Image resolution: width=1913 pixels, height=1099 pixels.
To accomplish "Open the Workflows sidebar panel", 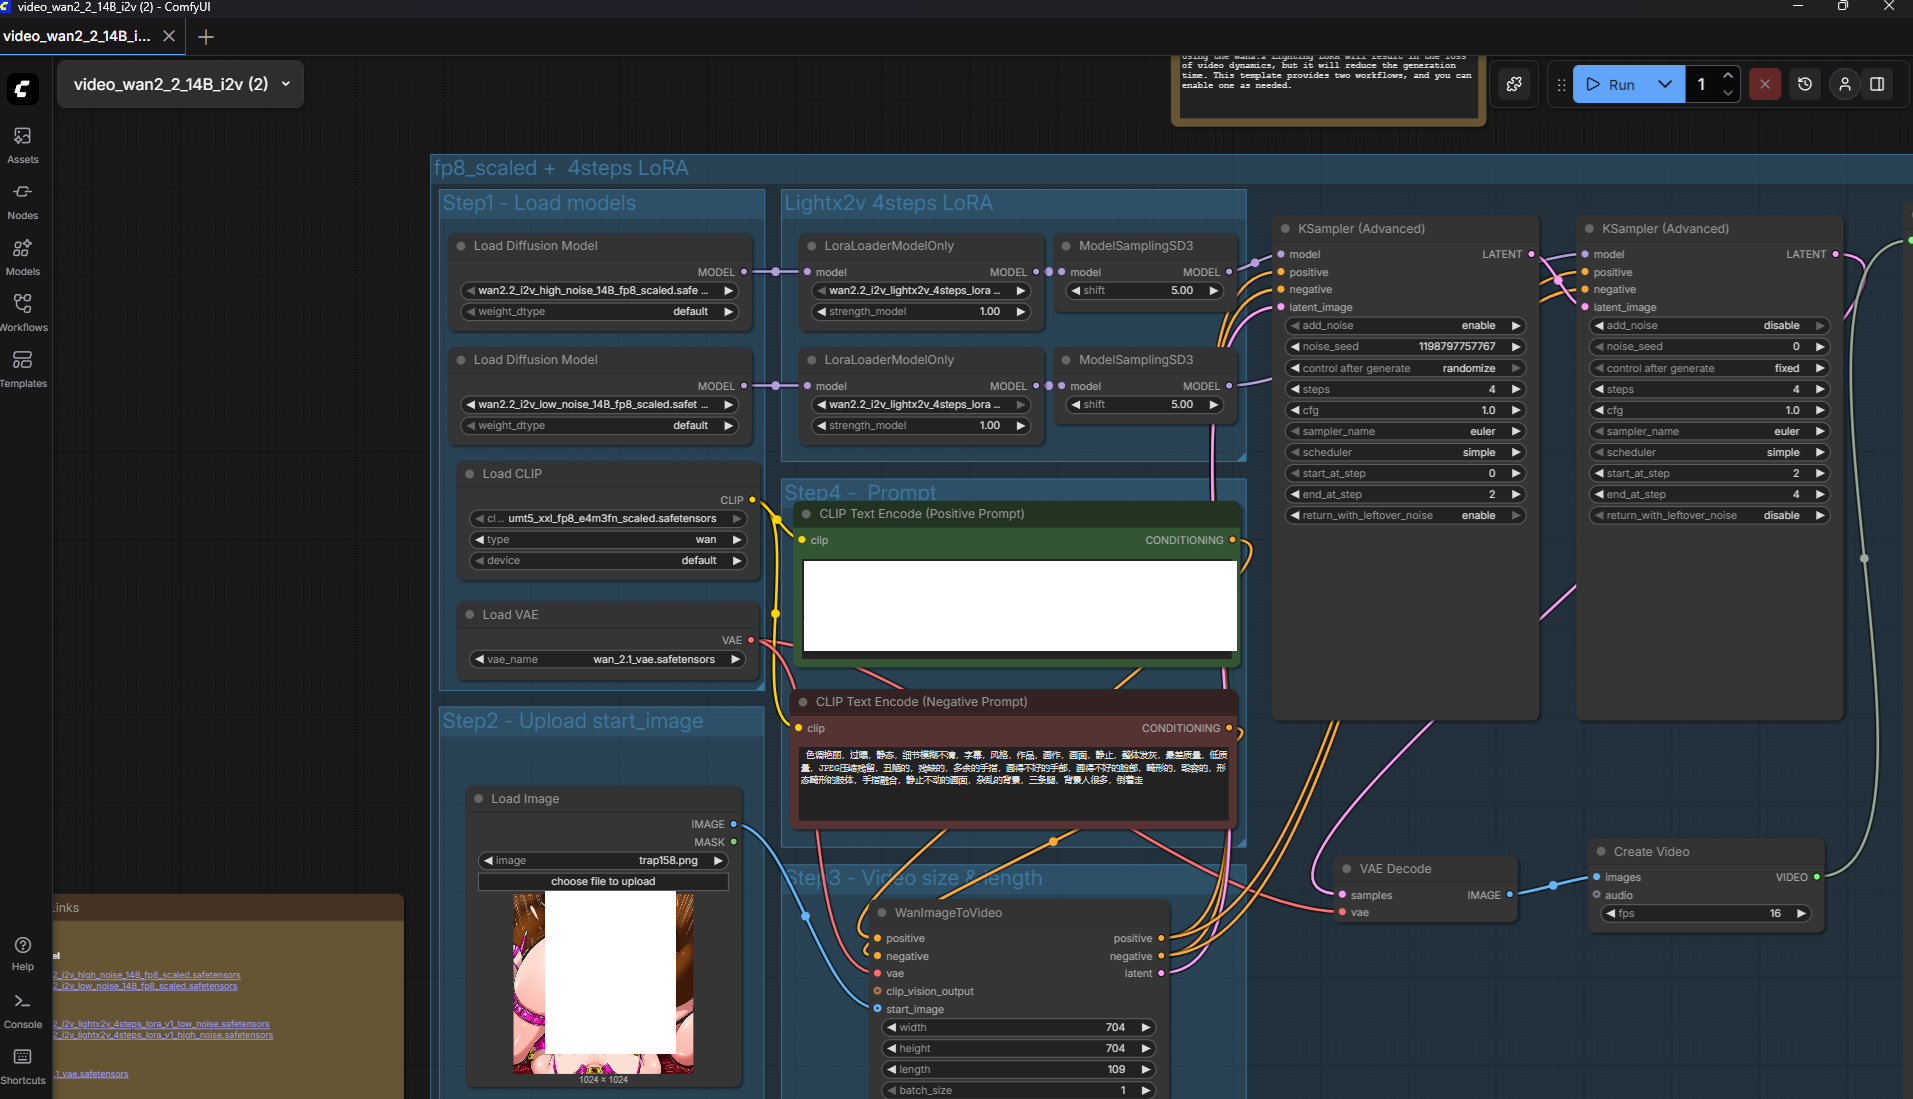I will click(x=22, y=313).
